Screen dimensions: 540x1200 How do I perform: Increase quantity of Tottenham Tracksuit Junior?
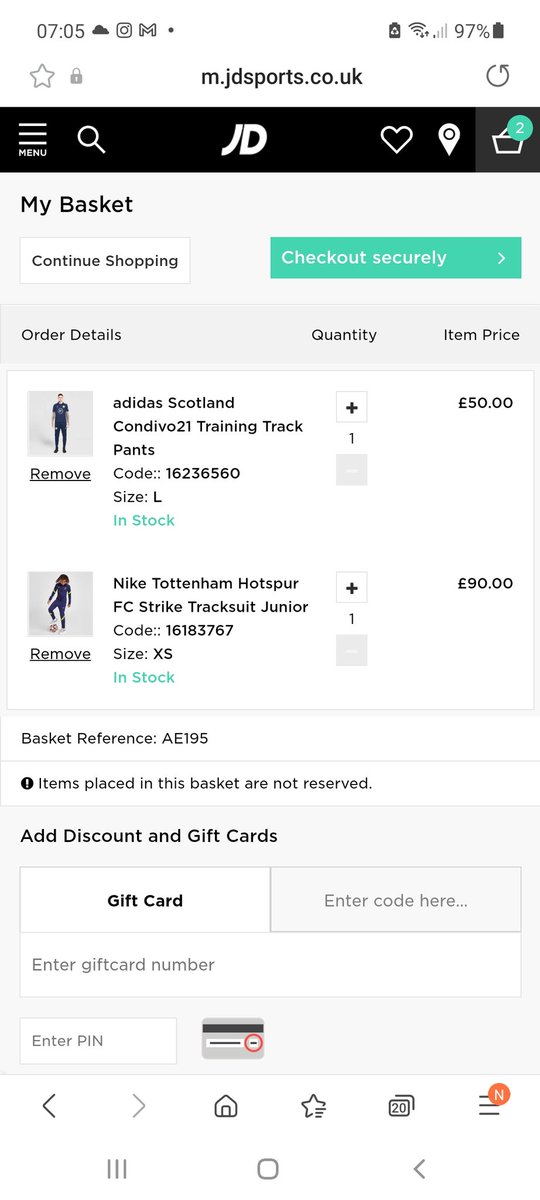click(x=352, y=587)
